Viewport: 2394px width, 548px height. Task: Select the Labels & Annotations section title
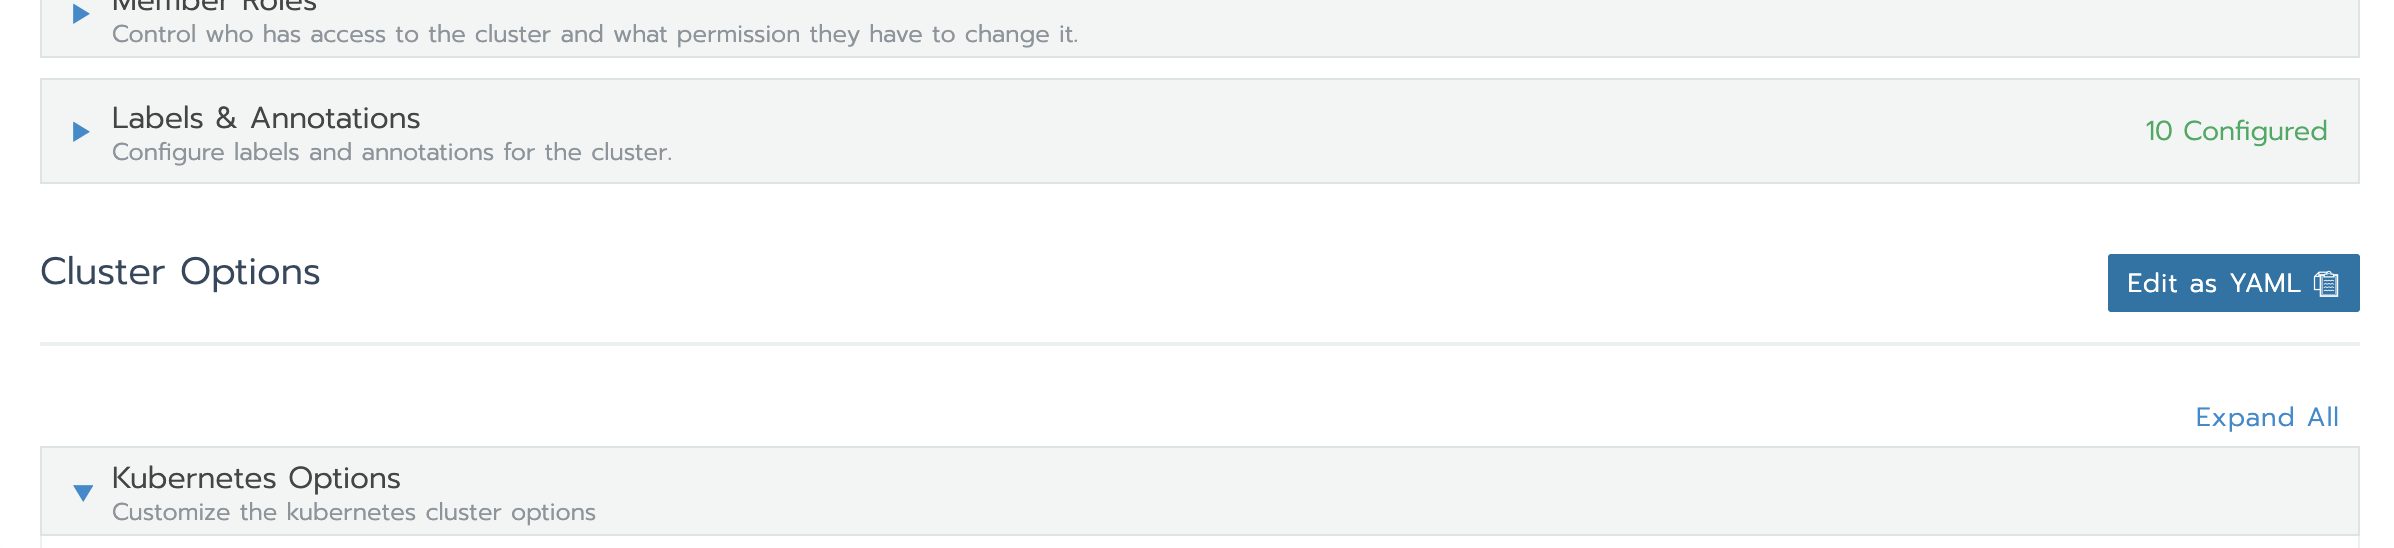pos(265,118)
